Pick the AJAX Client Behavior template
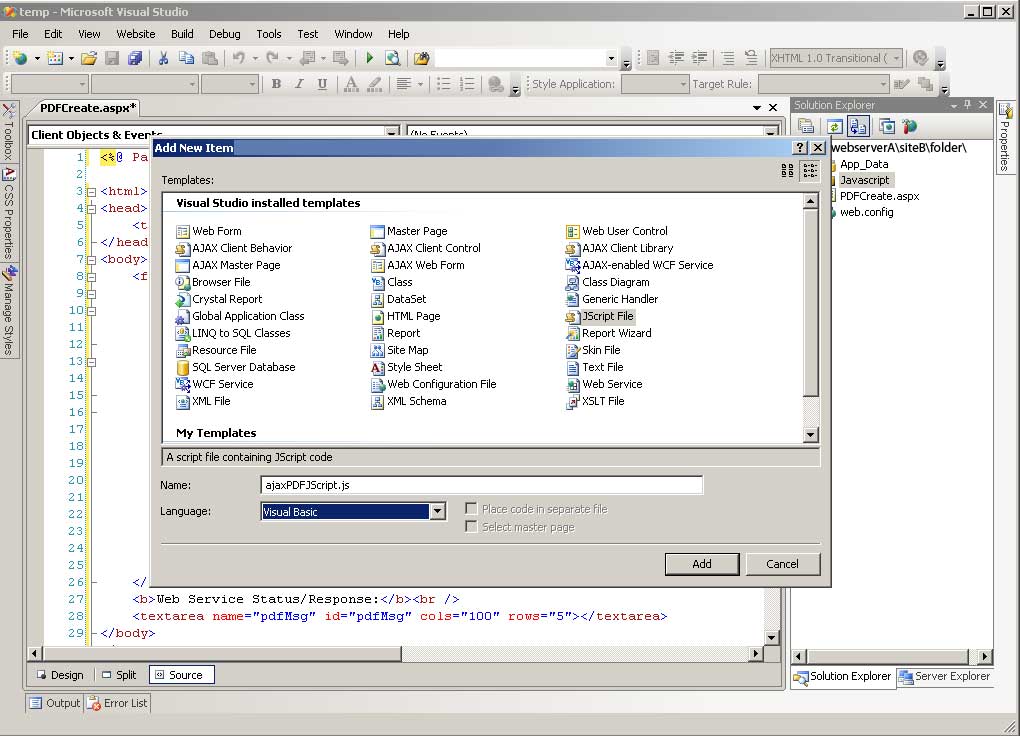The width and height of the screenshot is (1020, 736). (234, 248)
